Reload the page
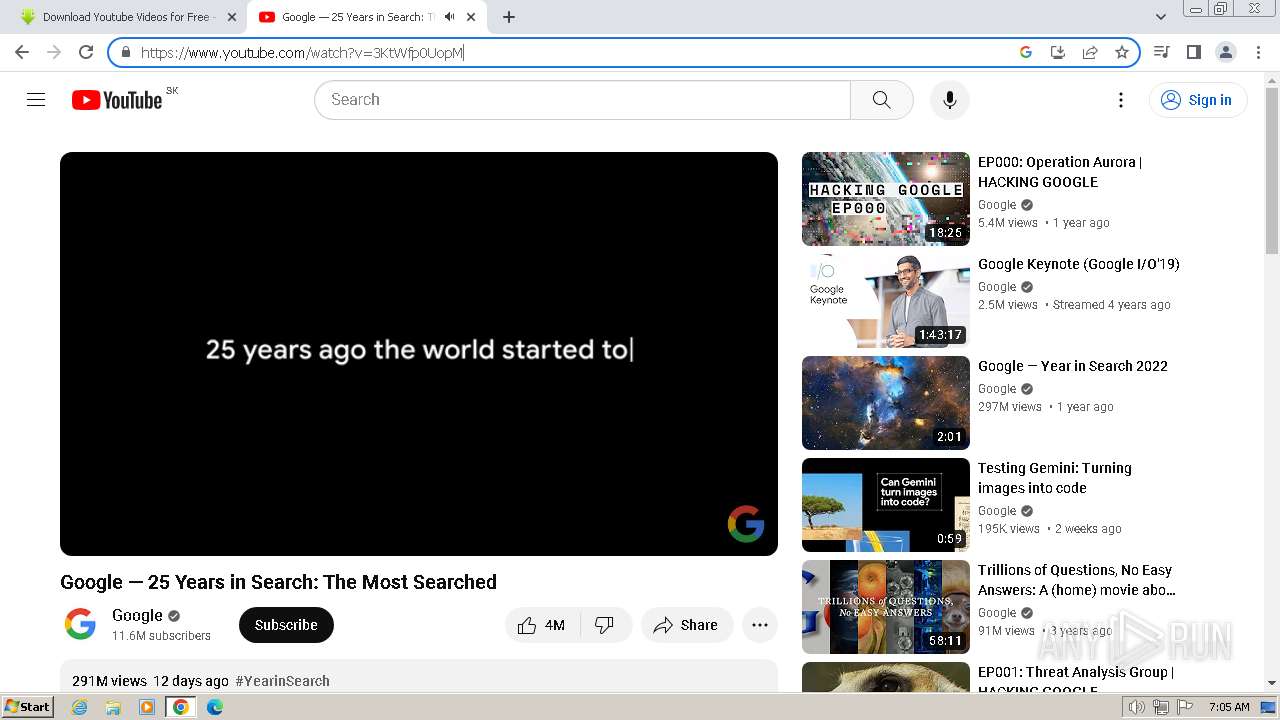1280x720 pixels. click(x=86, y=52)
